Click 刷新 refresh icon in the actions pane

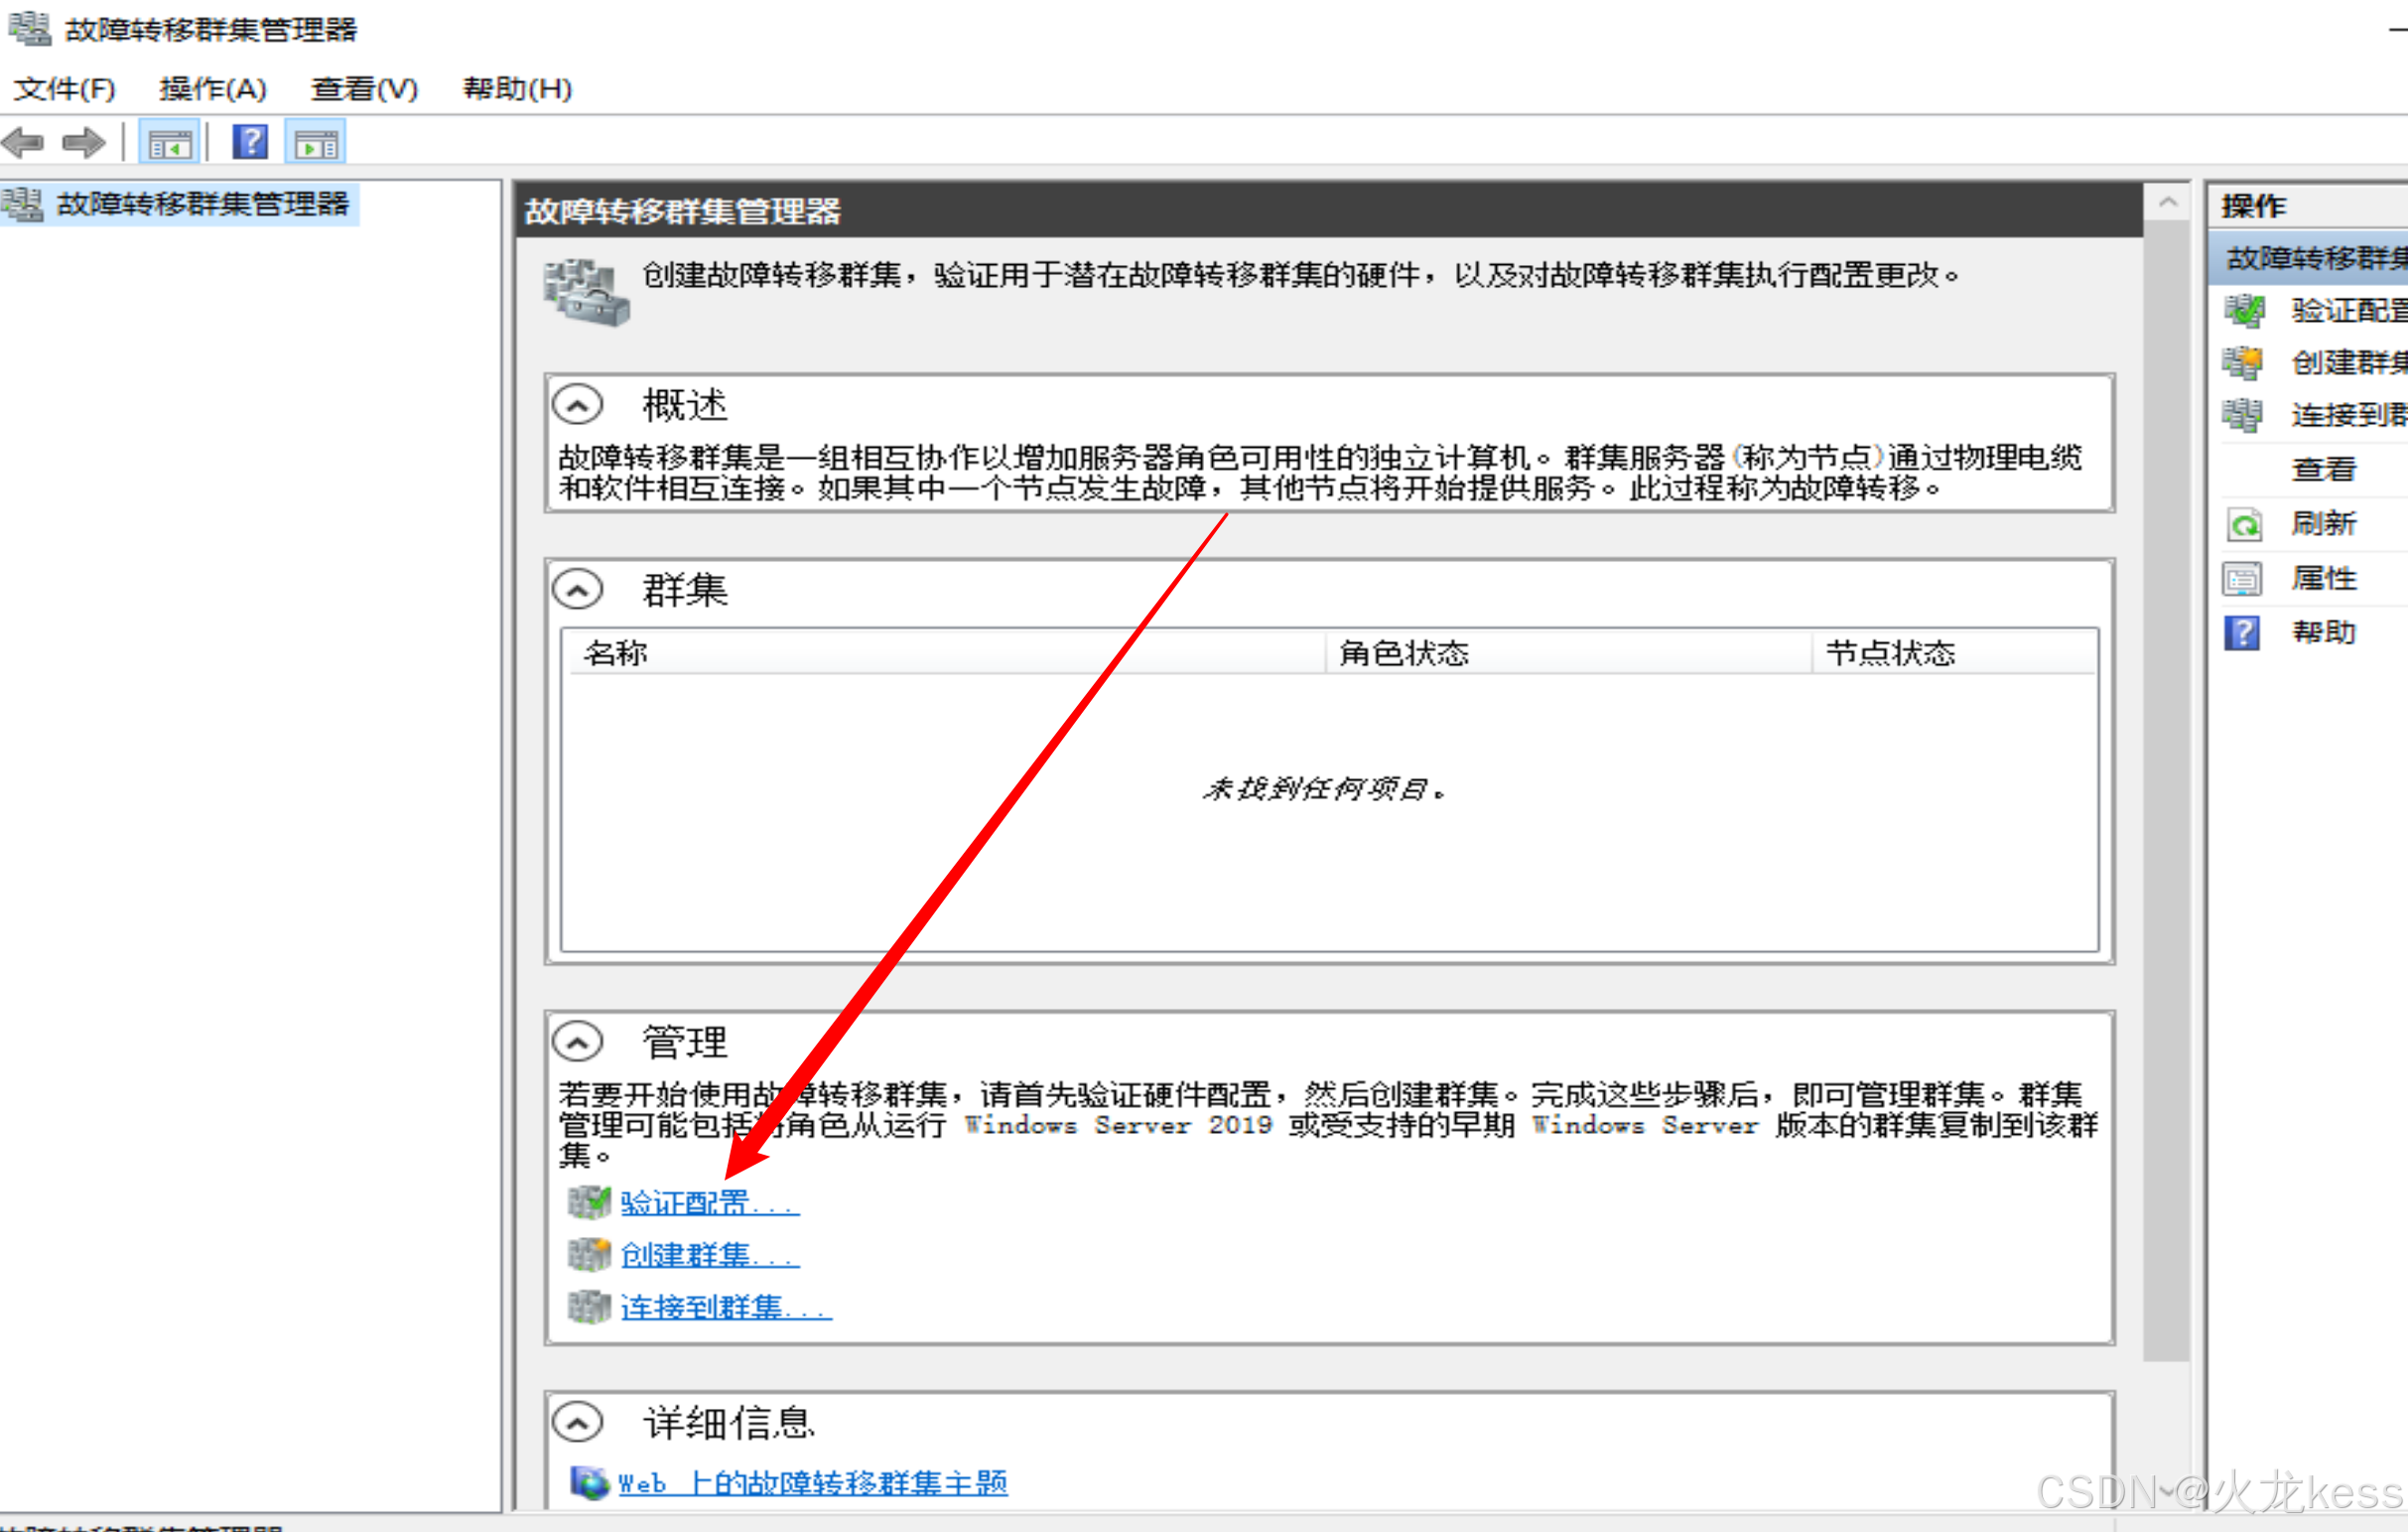coord(2244,524)
